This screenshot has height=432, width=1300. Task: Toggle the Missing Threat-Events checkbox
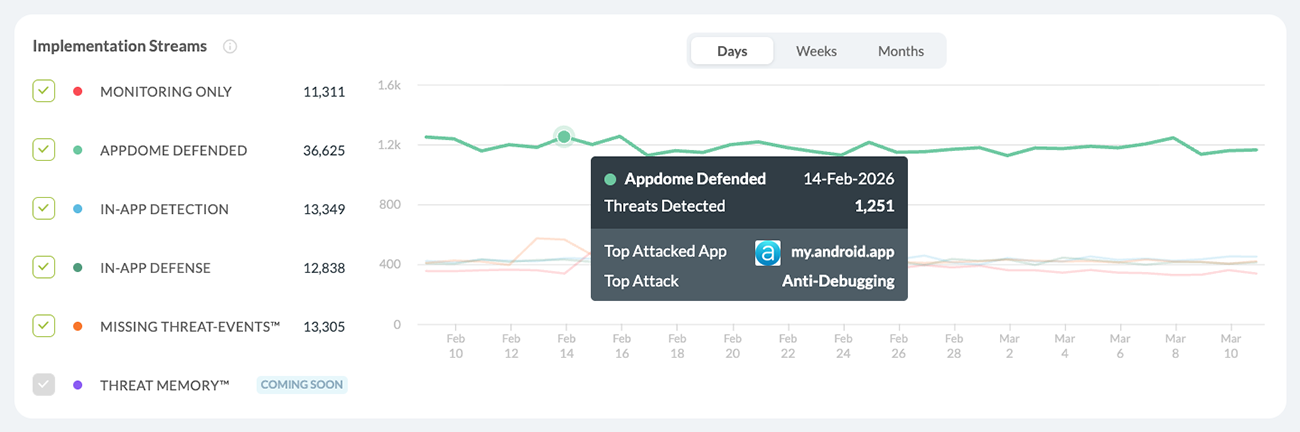coord(44,326)
